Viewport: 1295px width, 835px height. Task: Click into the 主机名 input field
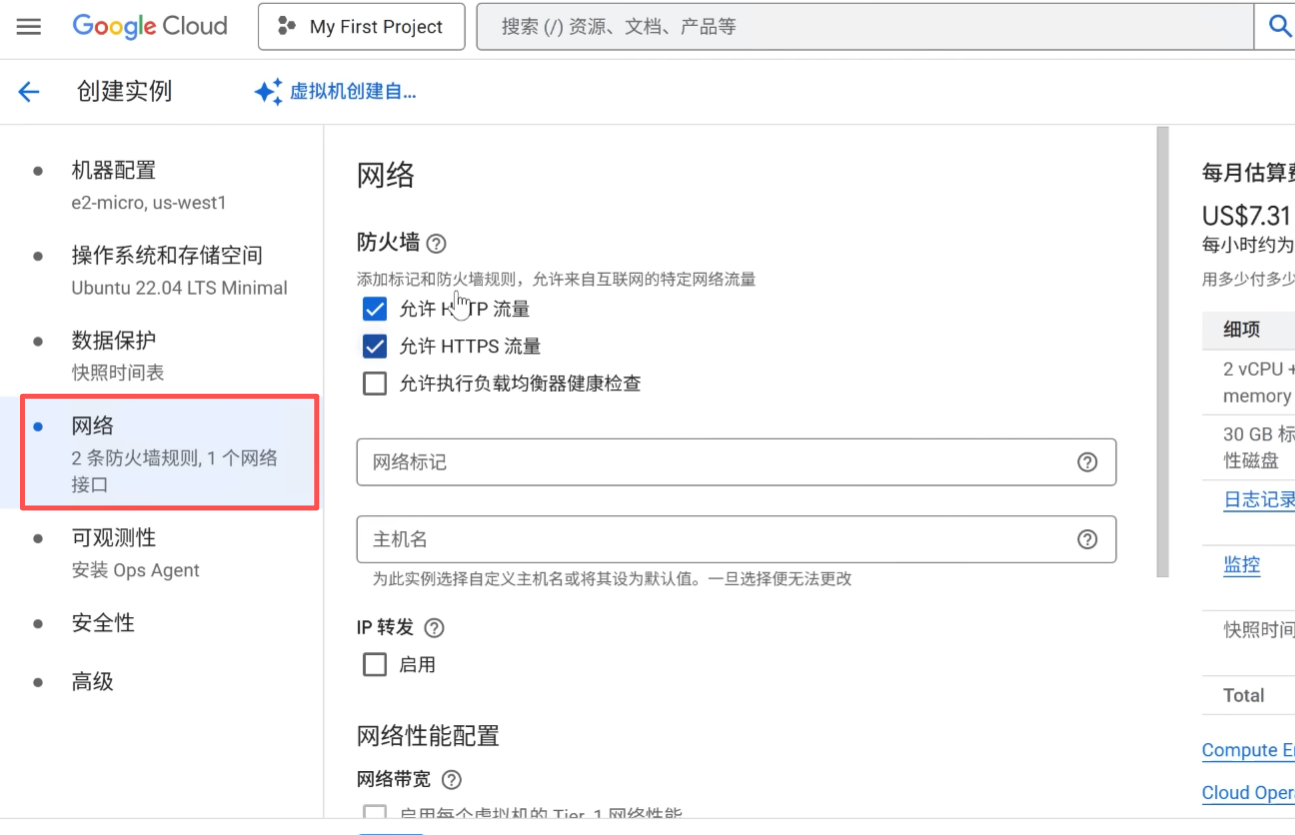[715, 539]
